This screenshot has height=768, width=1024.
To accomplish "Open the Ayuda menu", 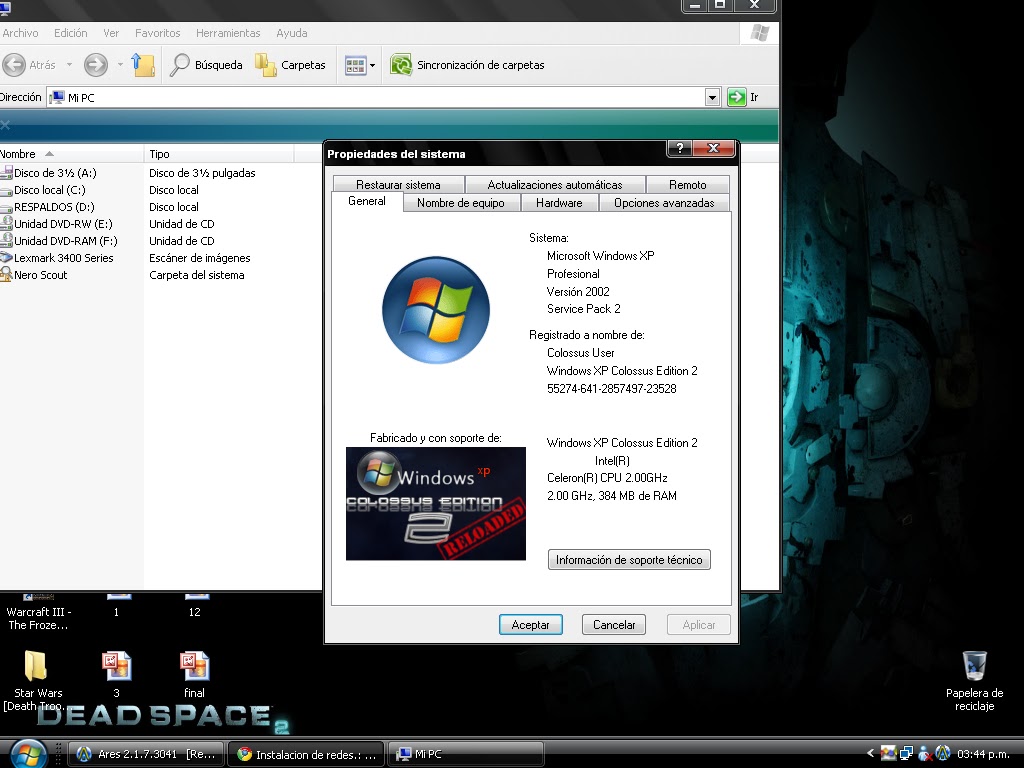I will click(x=291, y=33).
